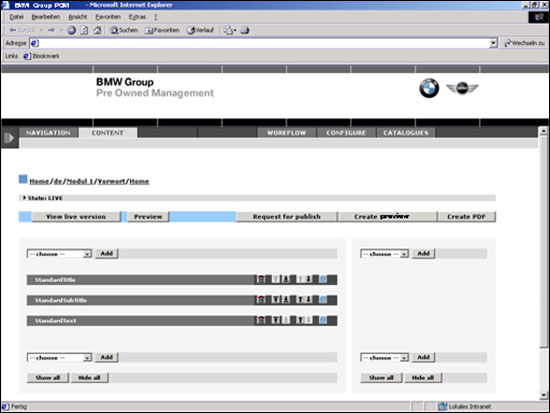Image resolution: width=550 pixels, height=413 pixels.
Task: Edit StandardText using the blue icon
Action: point(323,320)
